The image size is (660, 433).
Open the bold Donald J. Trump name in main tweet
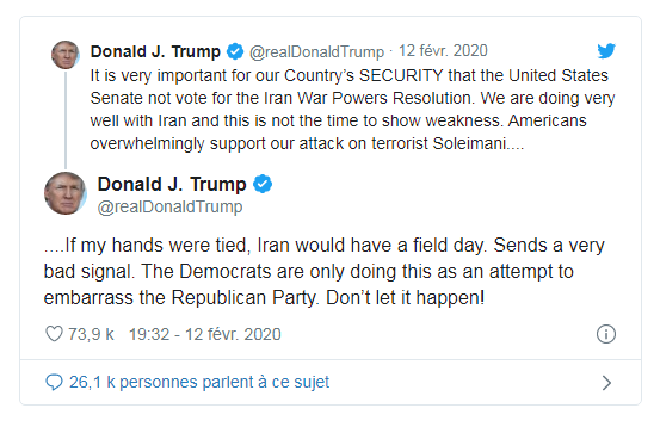coord(171,185)
